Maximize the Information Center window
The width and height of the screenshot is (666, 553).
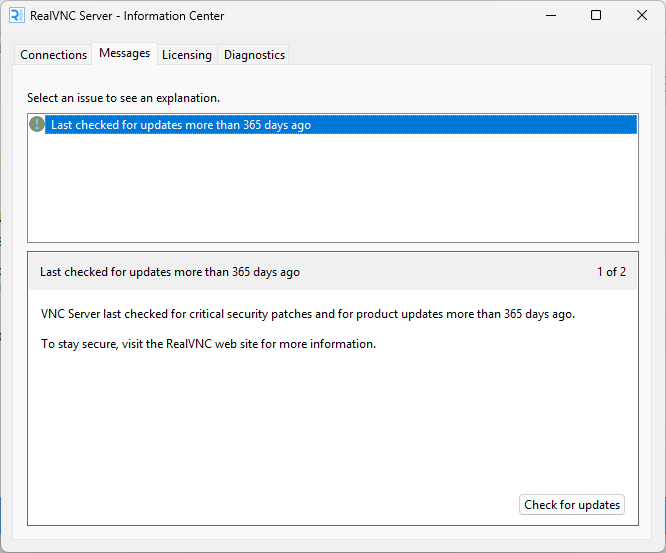pyautogui.click(x=596, y=16)
